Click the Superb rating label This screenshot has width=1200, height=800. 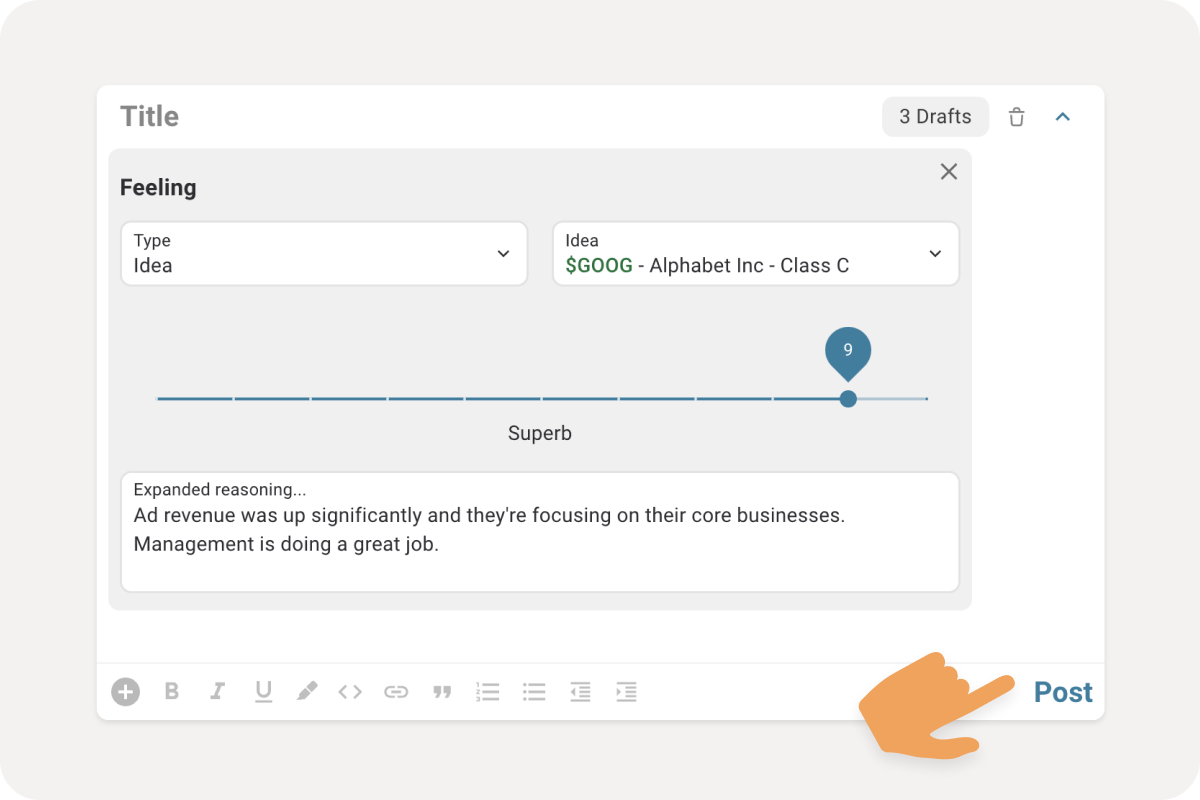pyautogui.click(x=540, y=434)
